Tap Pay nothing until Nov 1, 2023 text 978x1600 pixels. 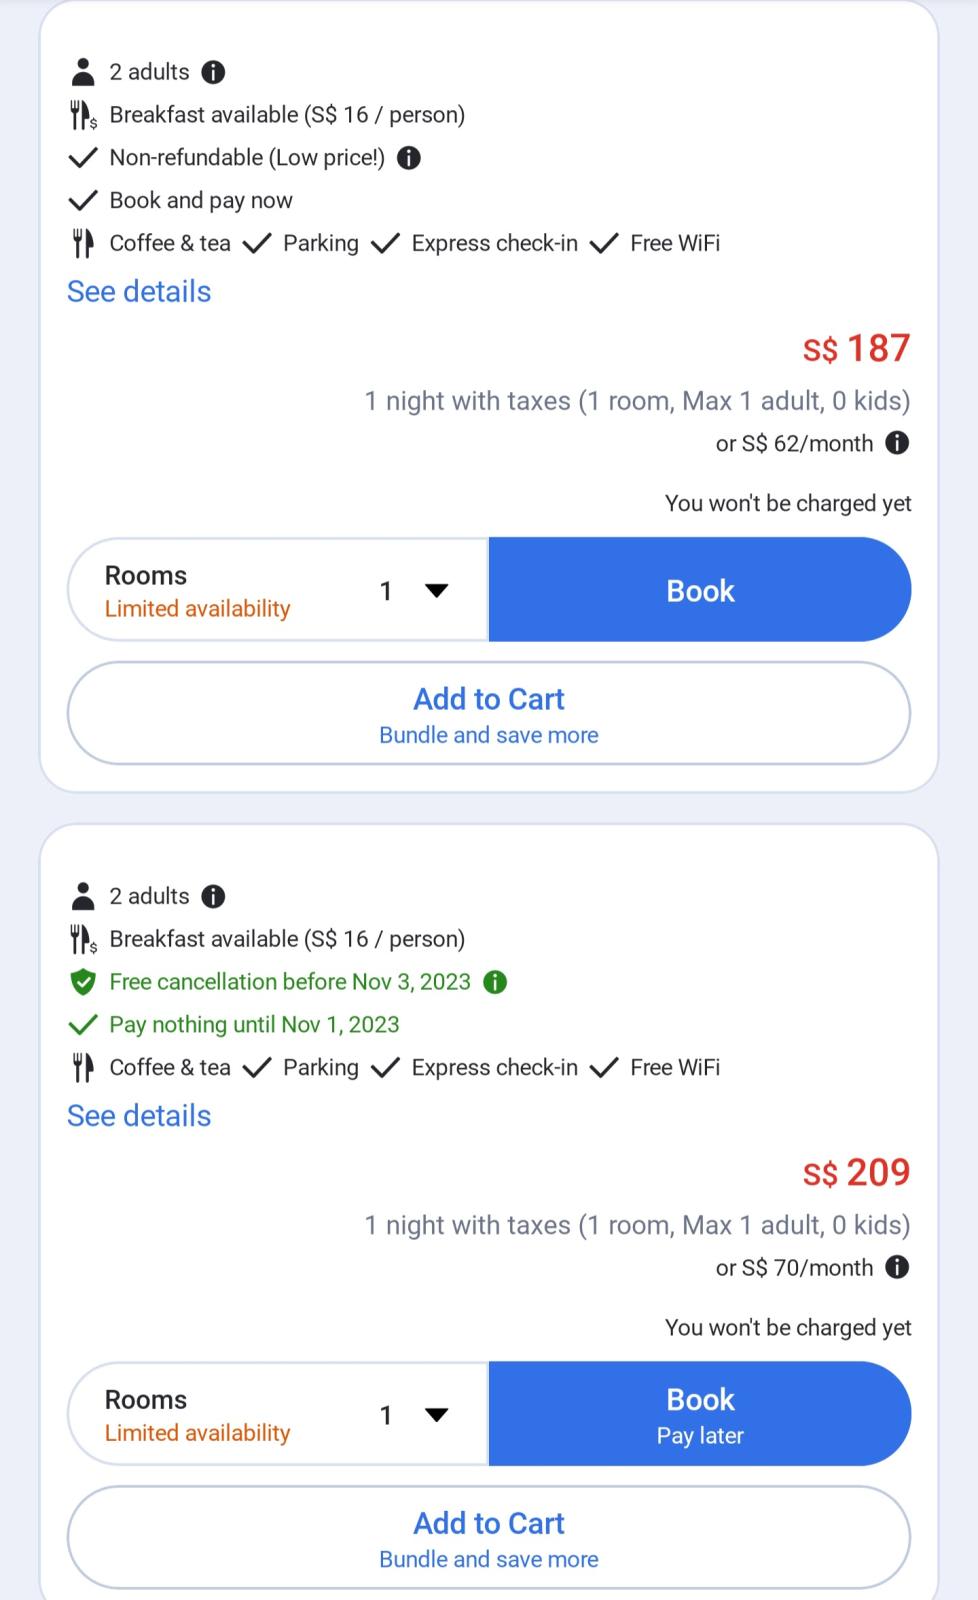(254, 1025)
